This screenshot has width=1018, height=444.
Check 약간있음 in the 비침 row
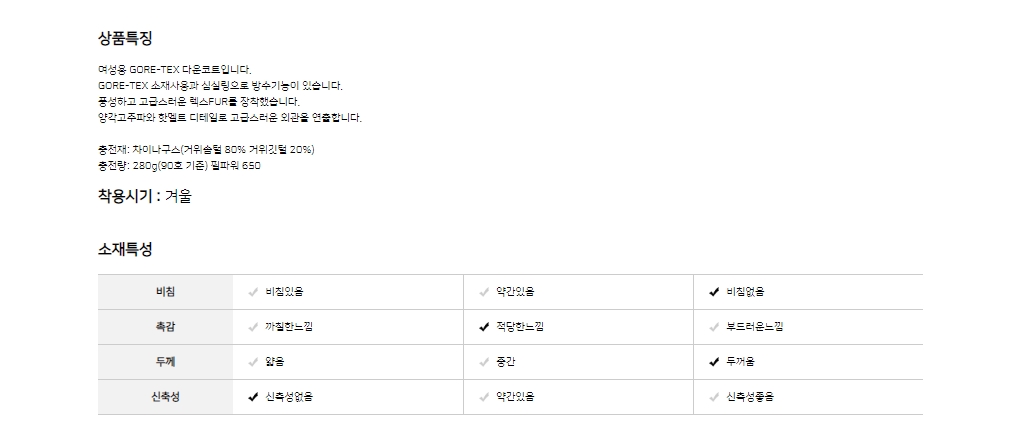click(x=484, y=292)
